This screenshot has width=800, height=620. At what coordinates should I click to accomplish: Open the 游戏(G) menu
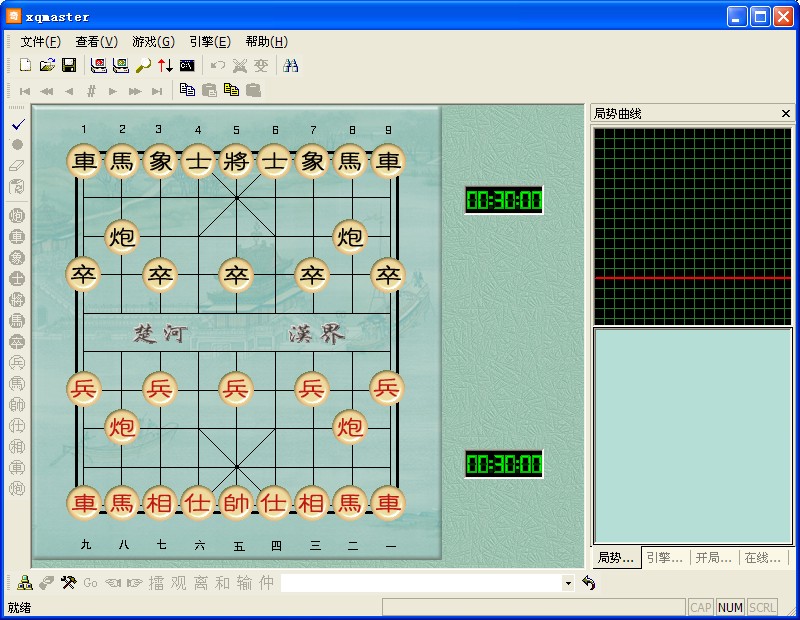[153, 42]
